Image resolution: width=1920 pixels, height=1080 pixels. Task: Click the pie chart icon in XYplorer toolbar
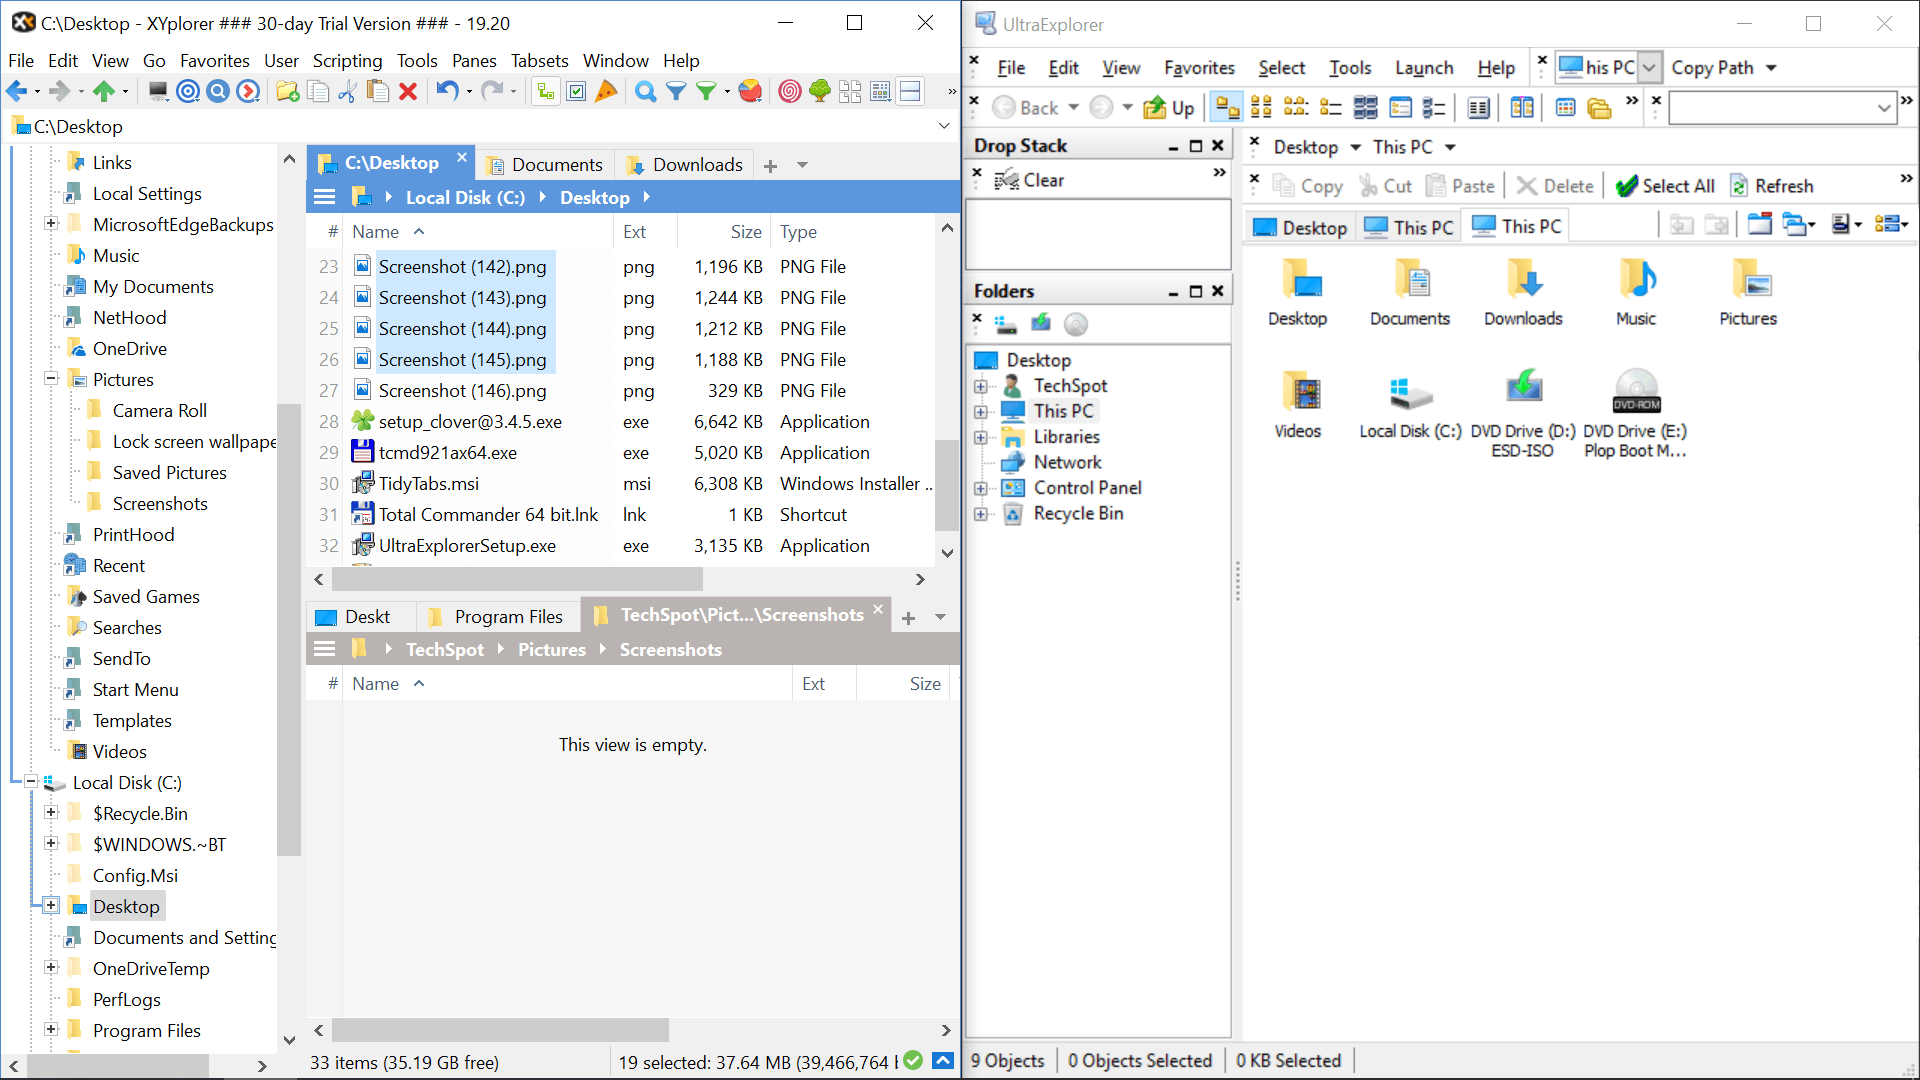point(750,92)
